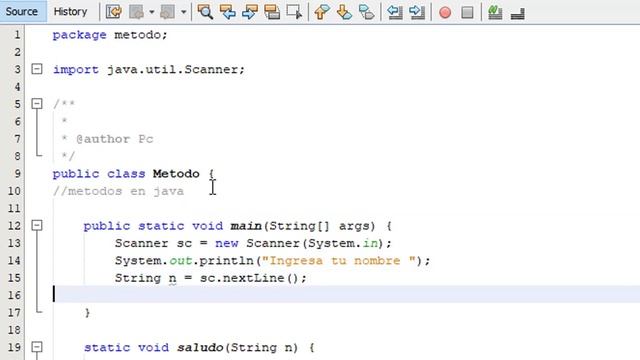Toggle Bookmark toolbar icon
The width and height of the screenshot is (640, 360).
(x=366, y=12)
